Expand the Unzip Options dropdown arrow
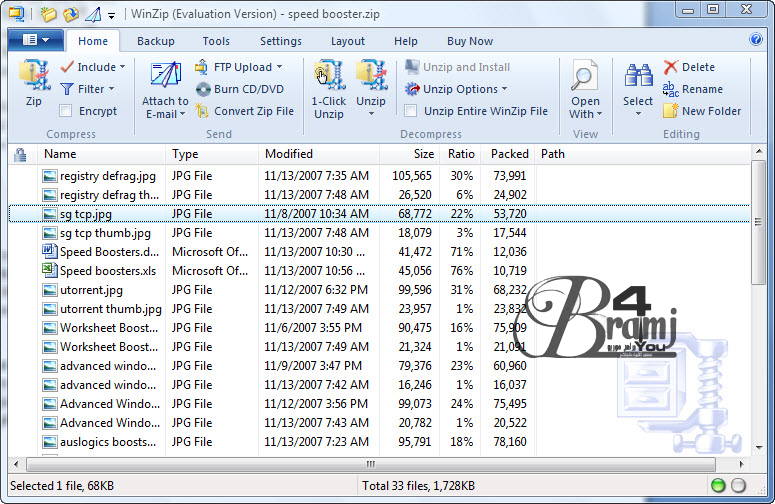Image resolution: width=775 pixels, height=504 pixels. (505, 89)
